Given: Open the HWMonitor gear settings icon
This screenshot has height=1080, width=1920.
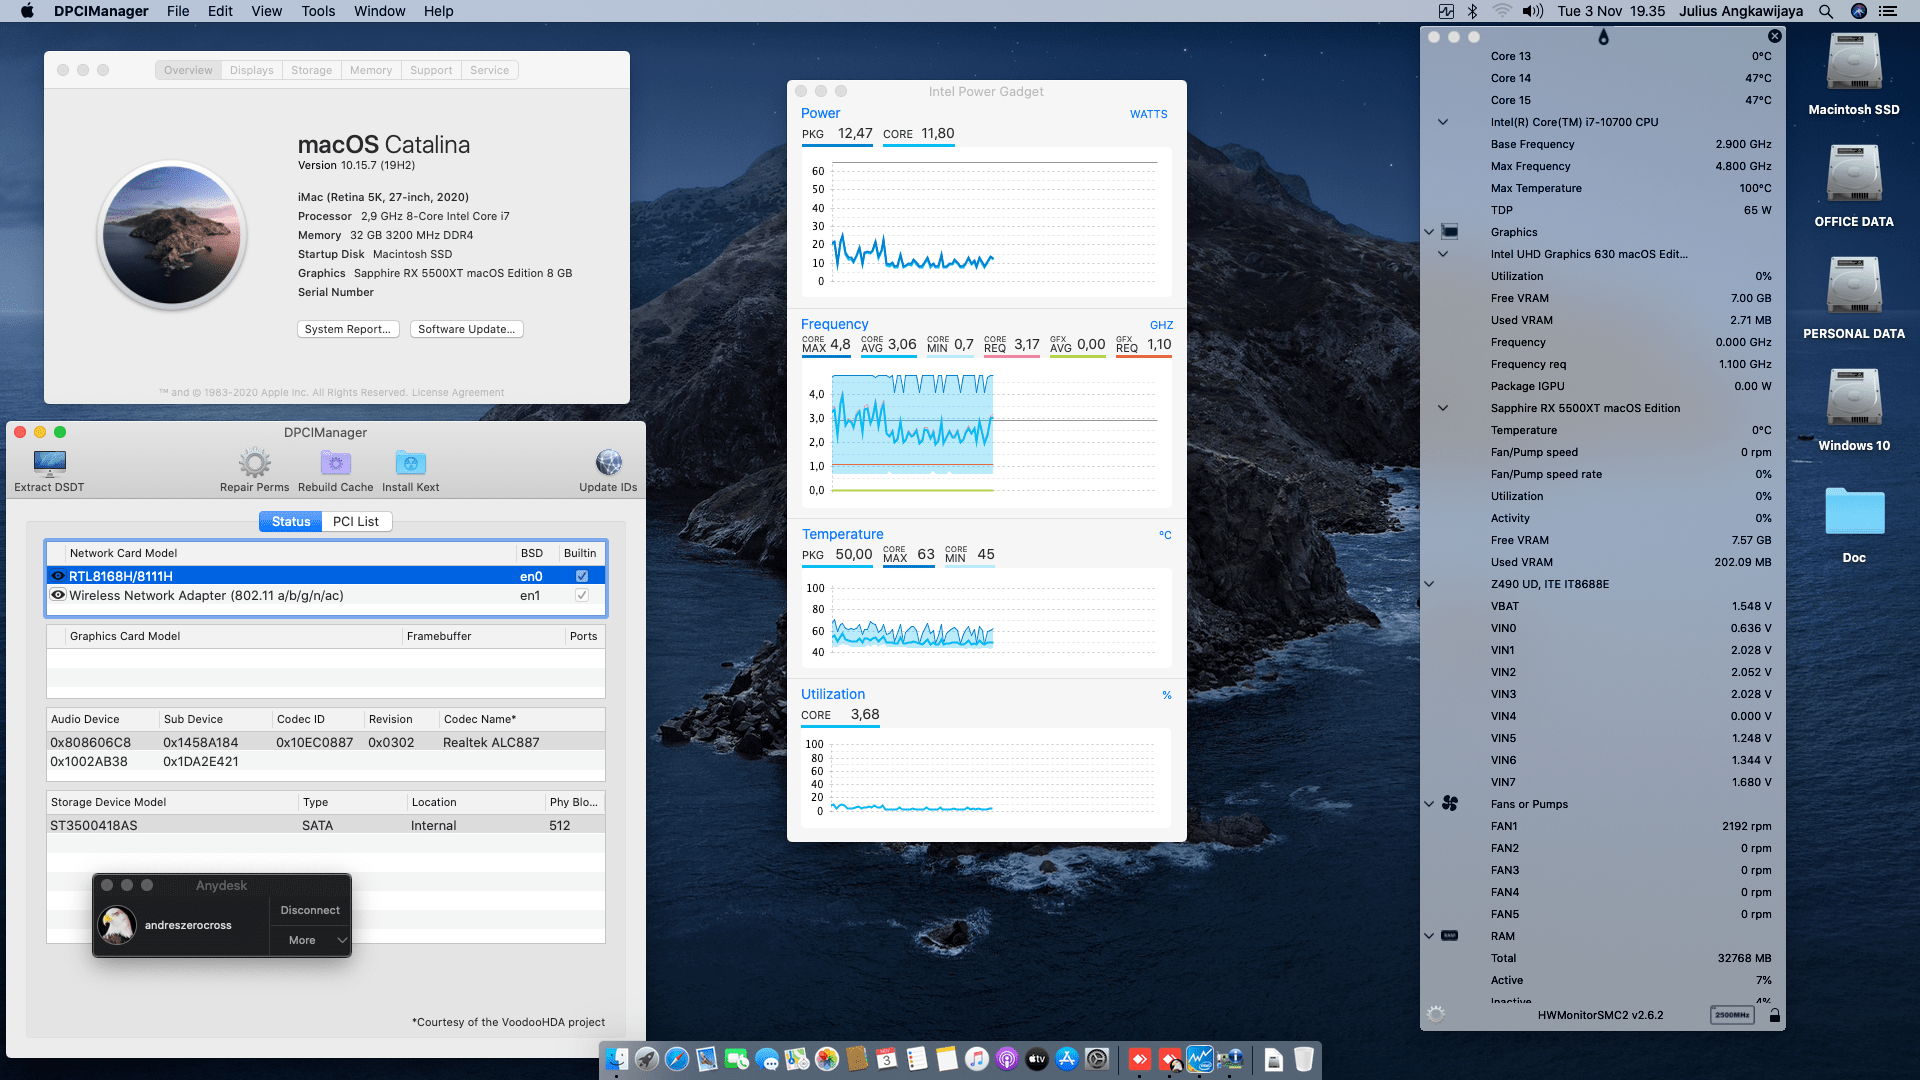Looking at the screenshot, I should coord(1436,1014).
